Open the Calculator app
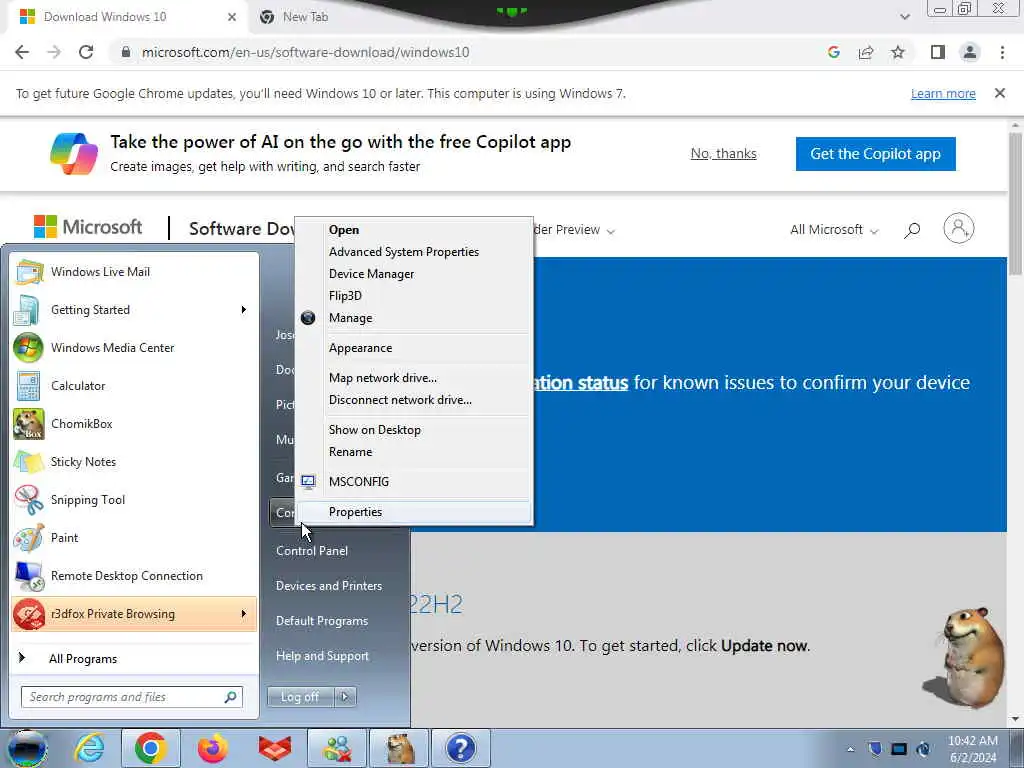 (x=135, y=385)
